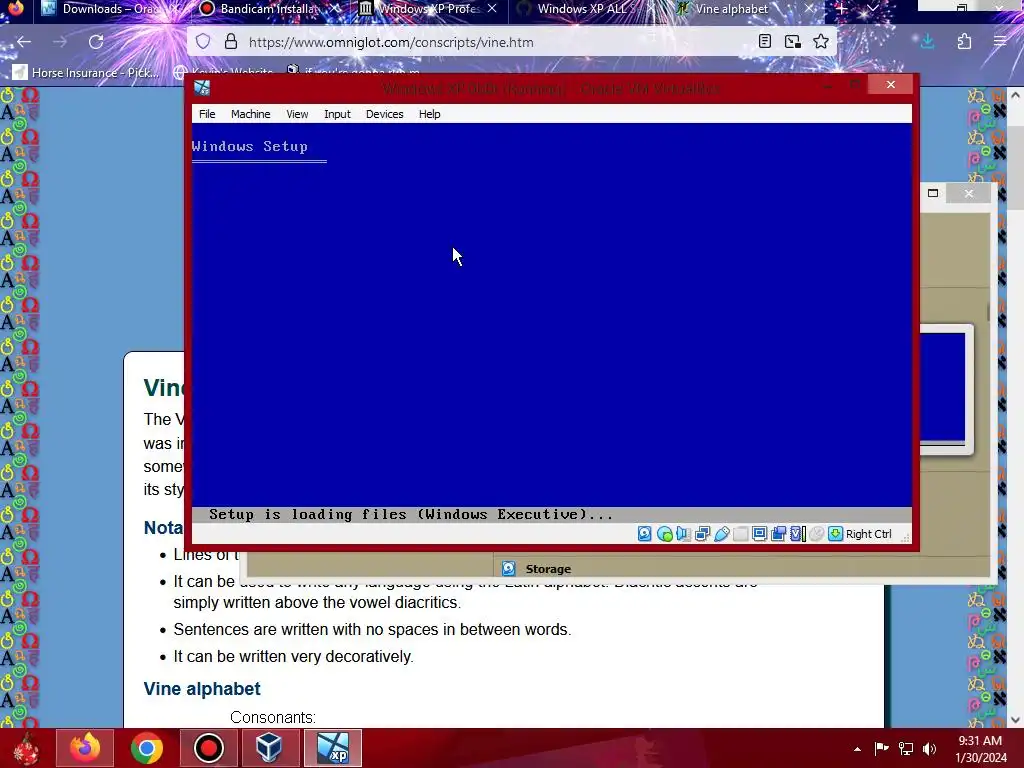Open the Devices menu
Viewport: 1024px width, 768px height.
point(385,114)
